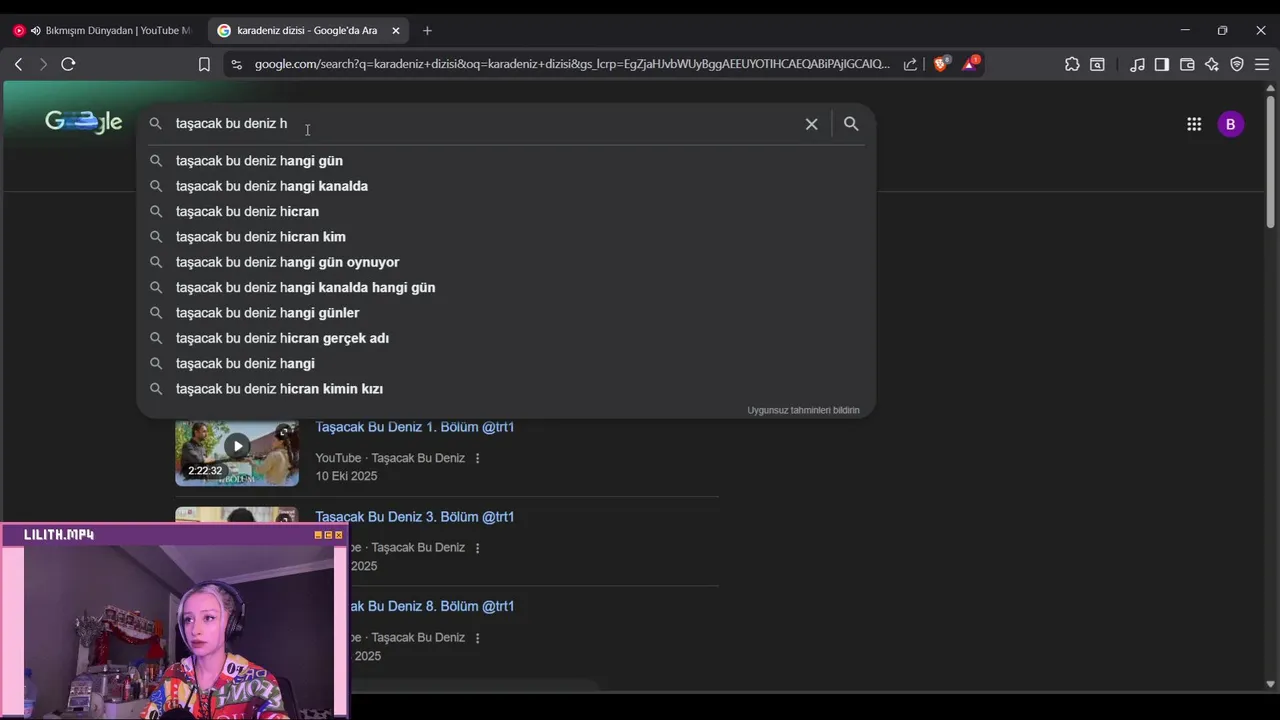Bookmark this page with the bookmark icon
The width and height of the screenshot is (1280, 720).
[x=204, y=64]
